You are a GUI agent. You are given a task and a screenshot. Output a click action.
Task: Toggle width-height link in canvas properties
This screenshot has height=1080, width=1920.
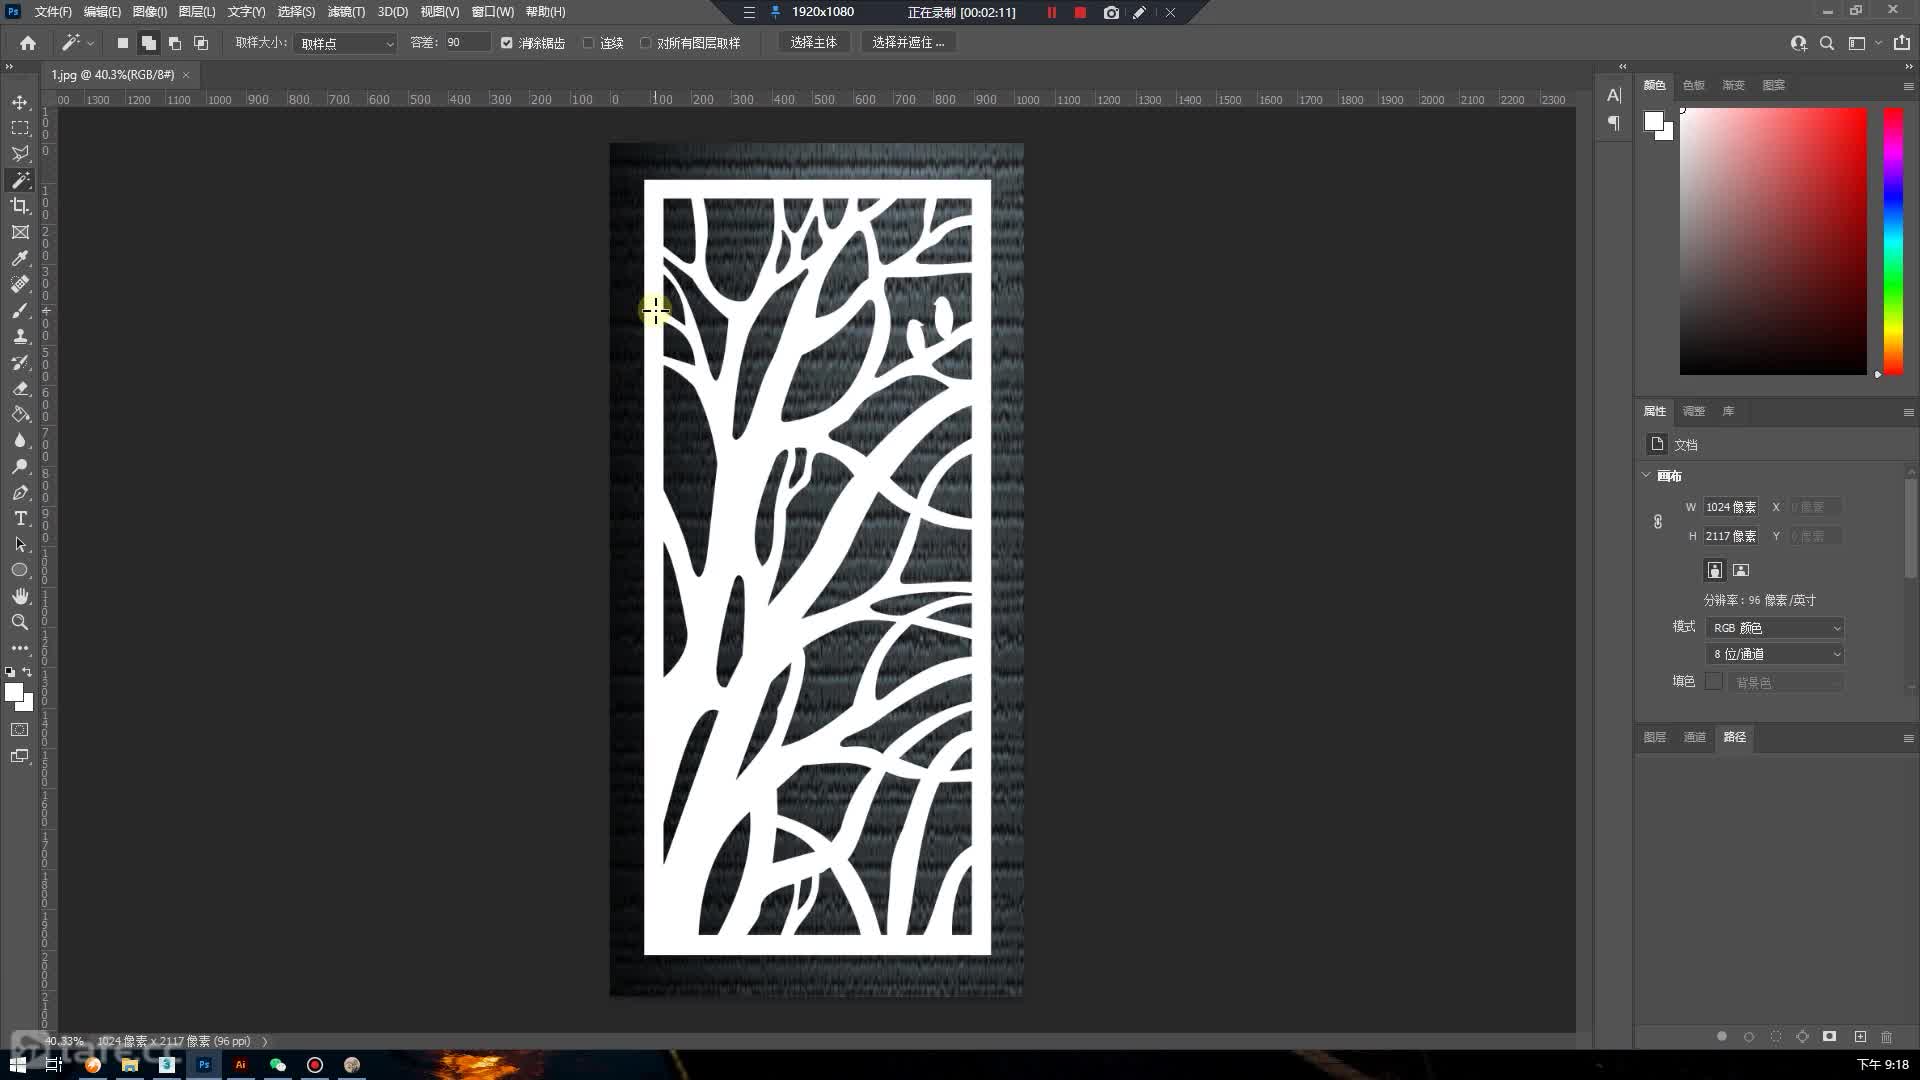1658,522
